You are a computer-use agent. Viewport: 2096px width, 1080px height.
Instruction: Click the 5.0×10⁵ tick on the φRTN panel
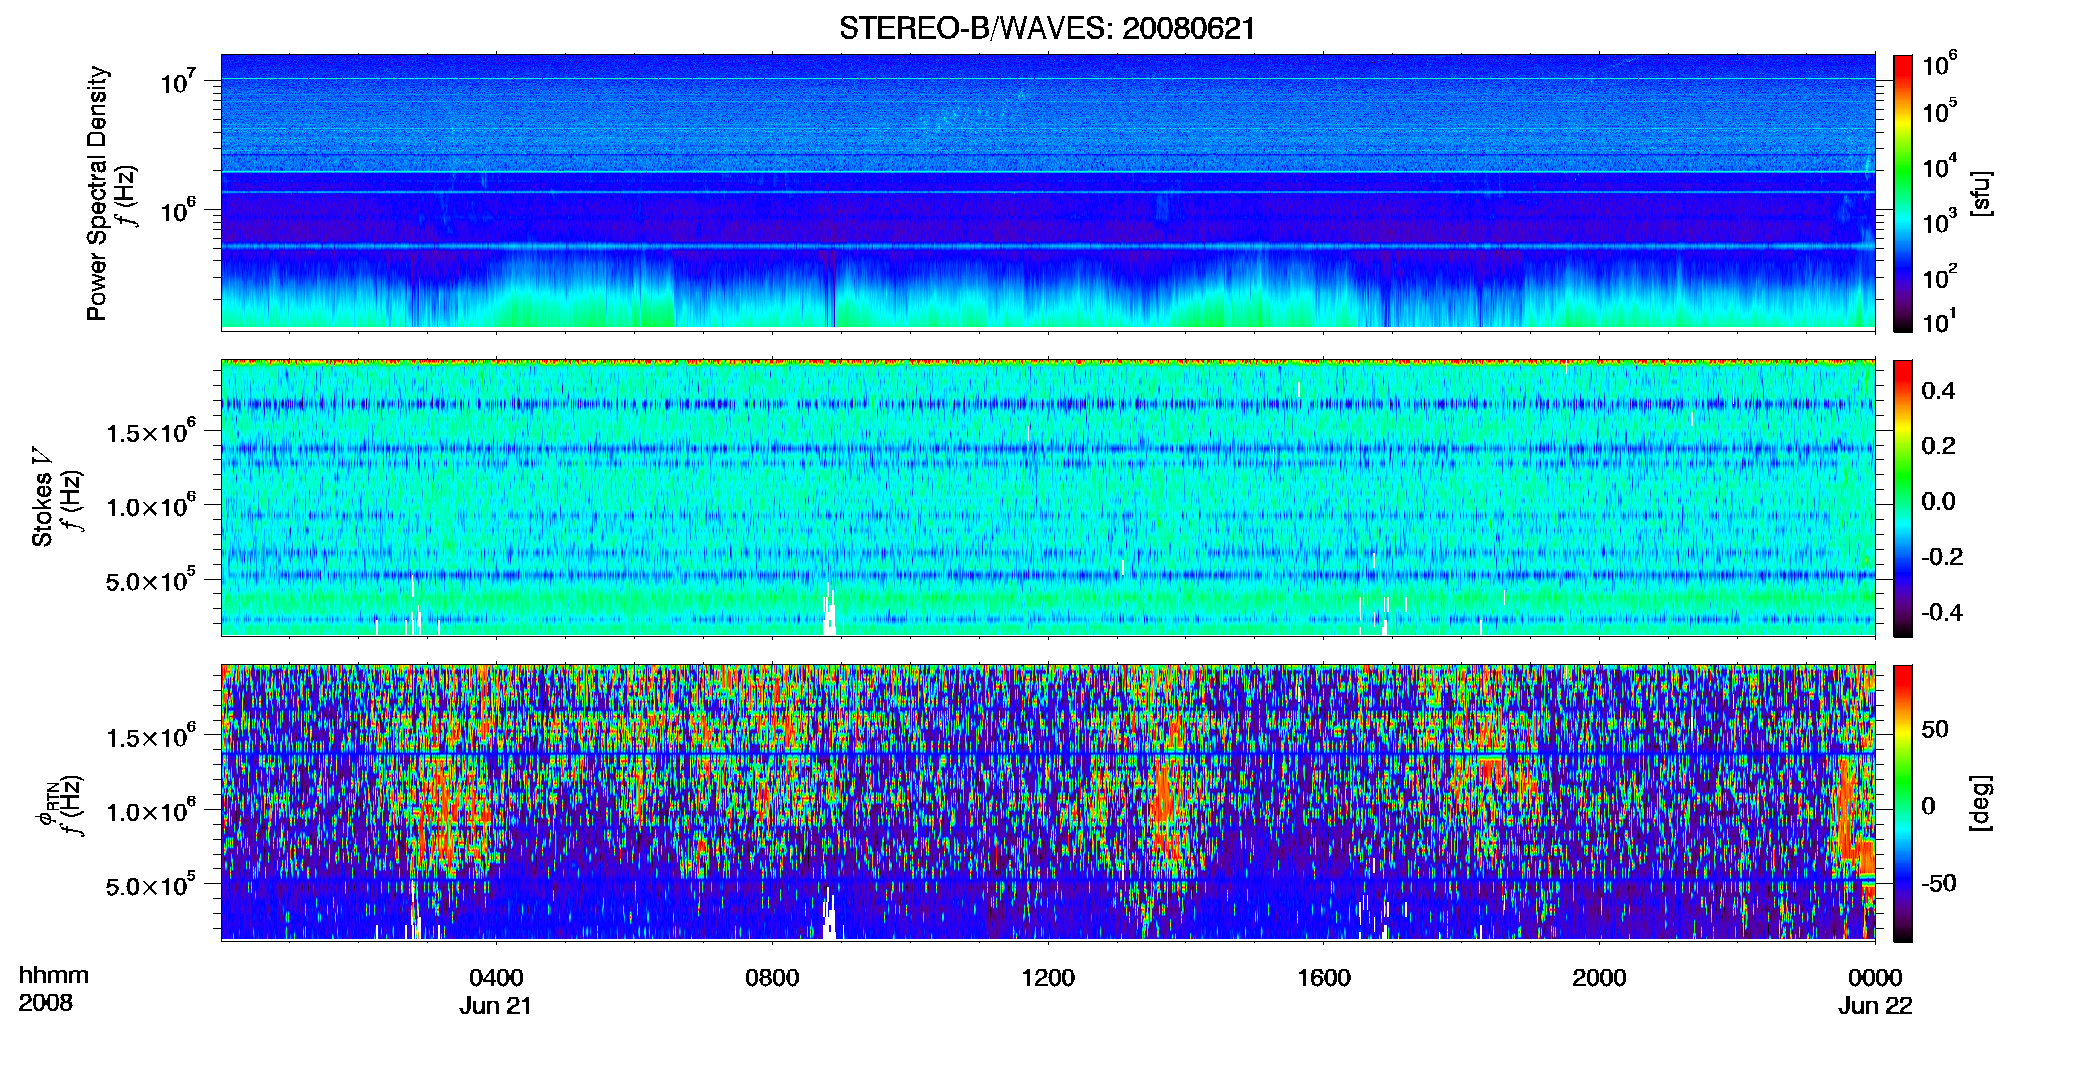click(x=151, y=885)
